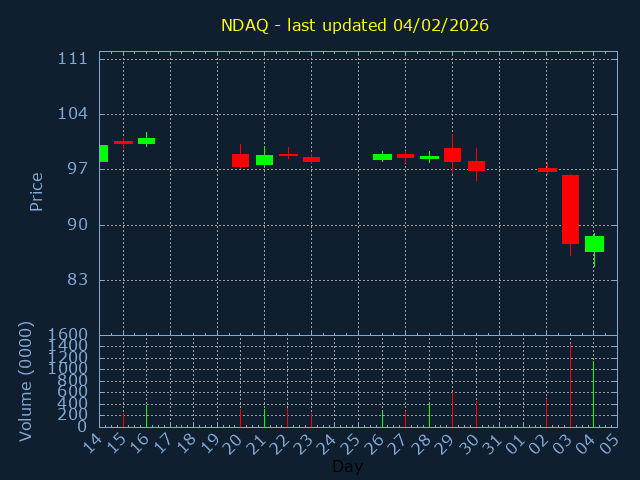The image size is (640, 480).
Task: Select the red candlestick on day 27
Action: tap(405, 156)
